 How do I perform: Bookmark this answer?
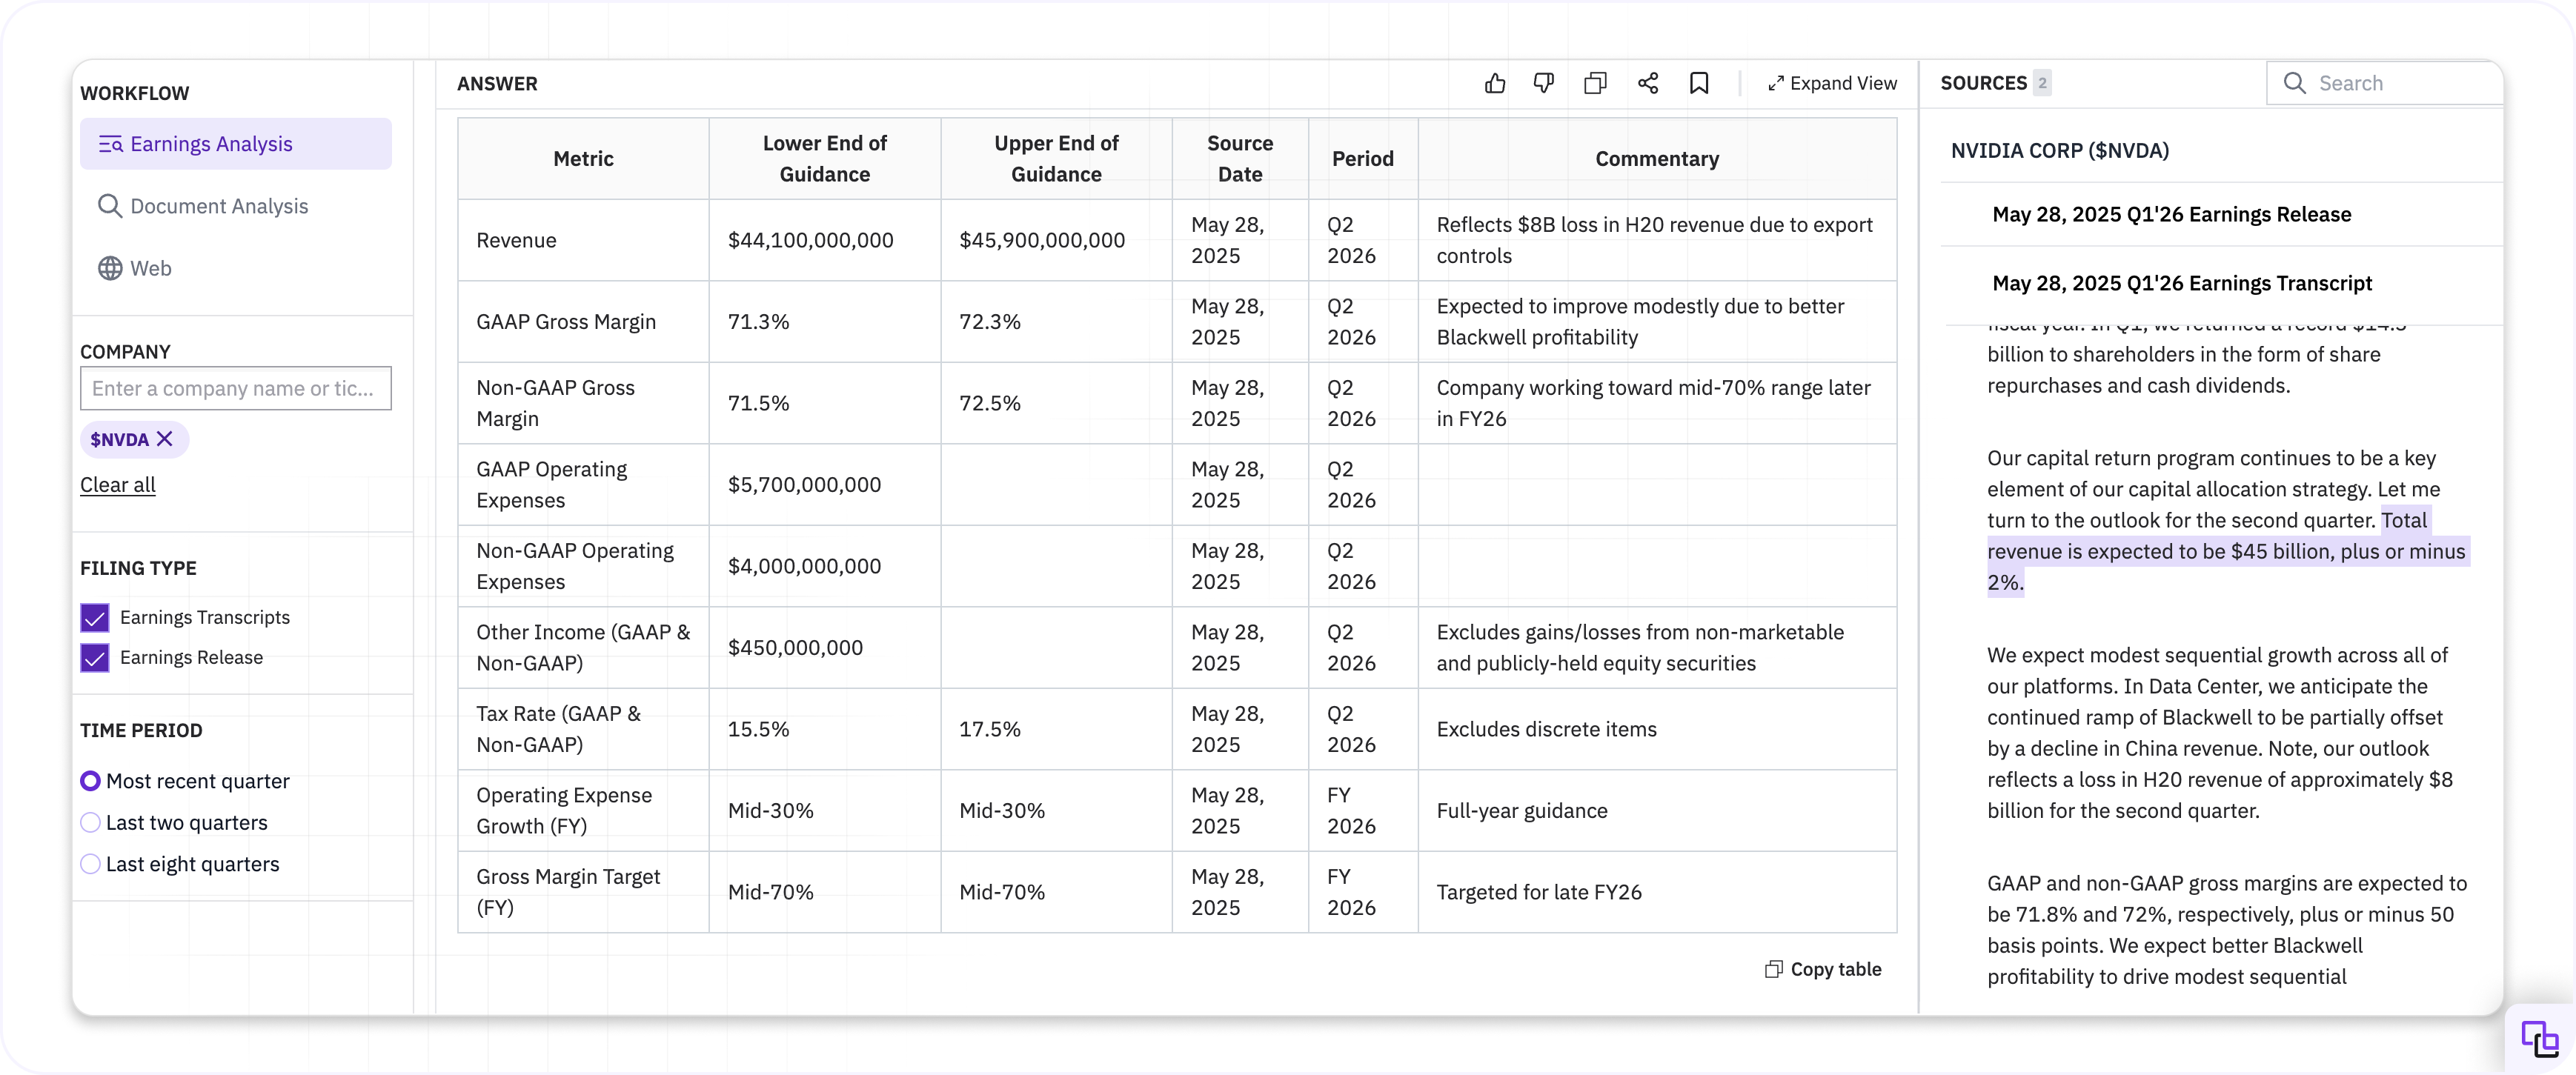pos(1699,84)
